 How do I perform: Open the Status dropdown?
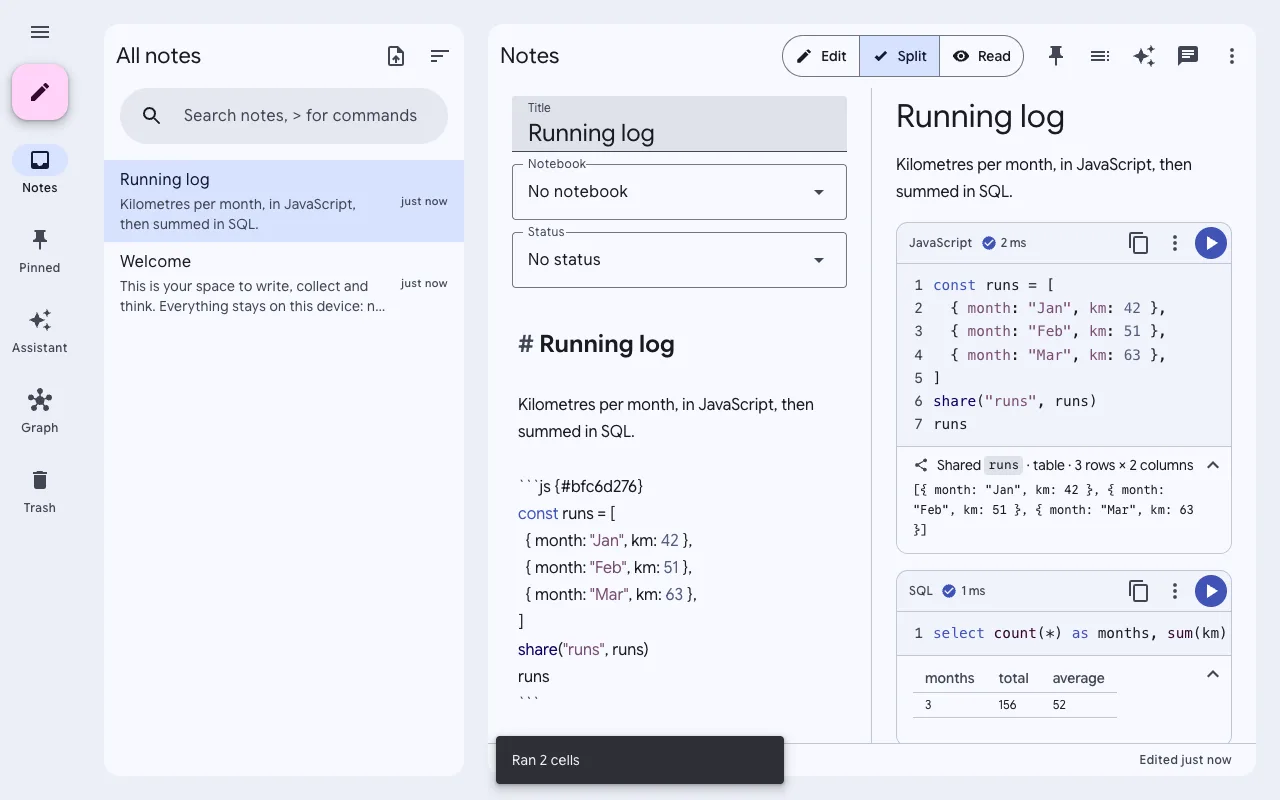[x=679, y=260]
